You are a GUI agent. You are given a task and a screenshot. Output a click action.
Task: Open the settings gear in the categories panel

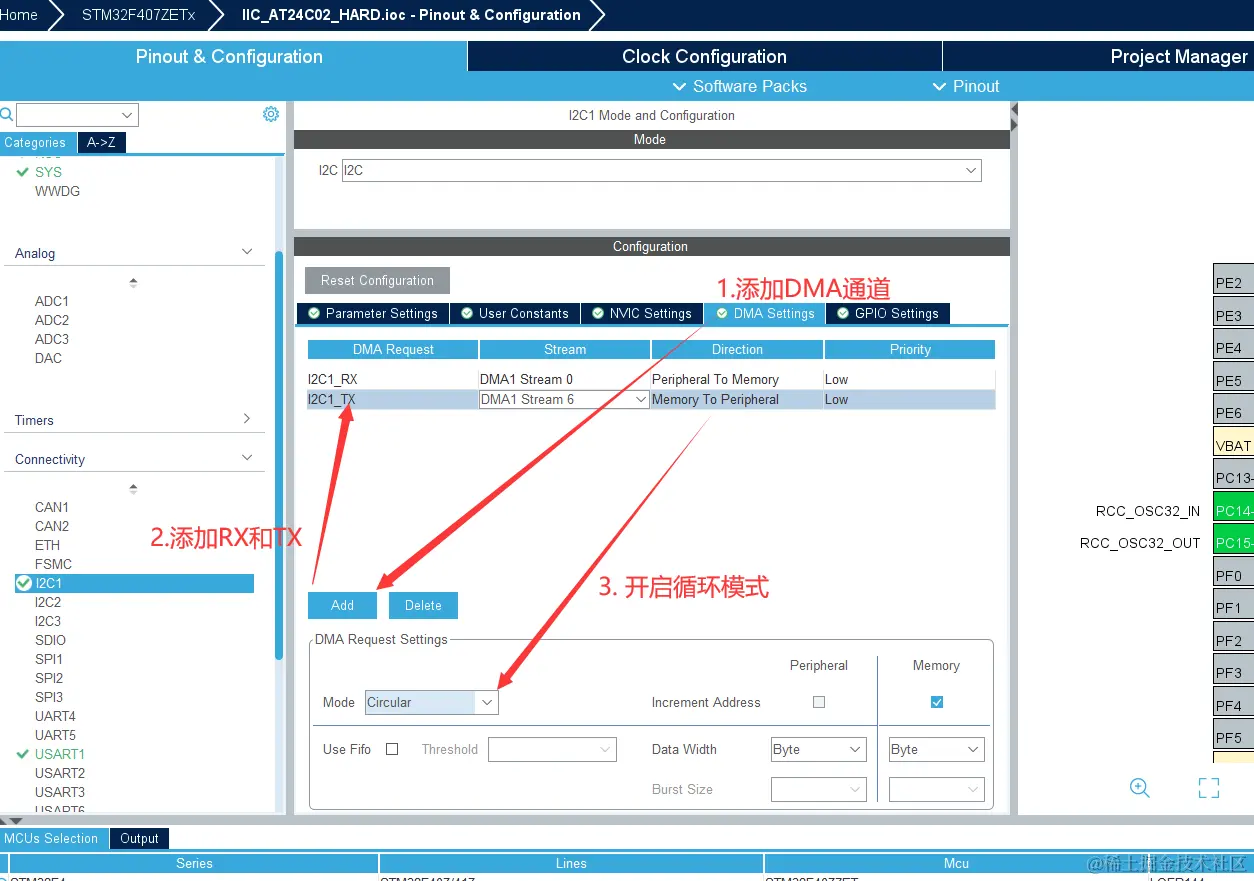[x=271, y=114]
